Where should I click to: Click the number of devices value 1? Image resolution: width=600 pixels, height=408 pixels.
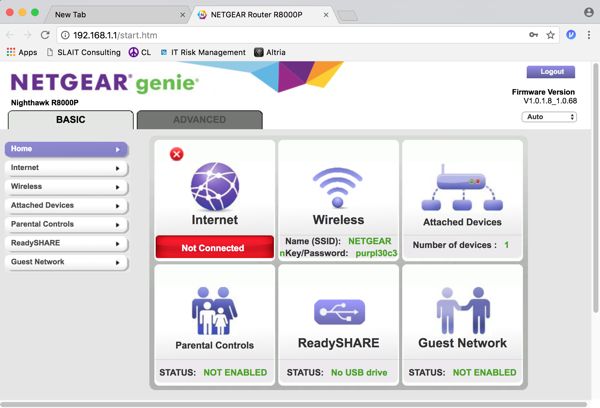tap(507, 245)
